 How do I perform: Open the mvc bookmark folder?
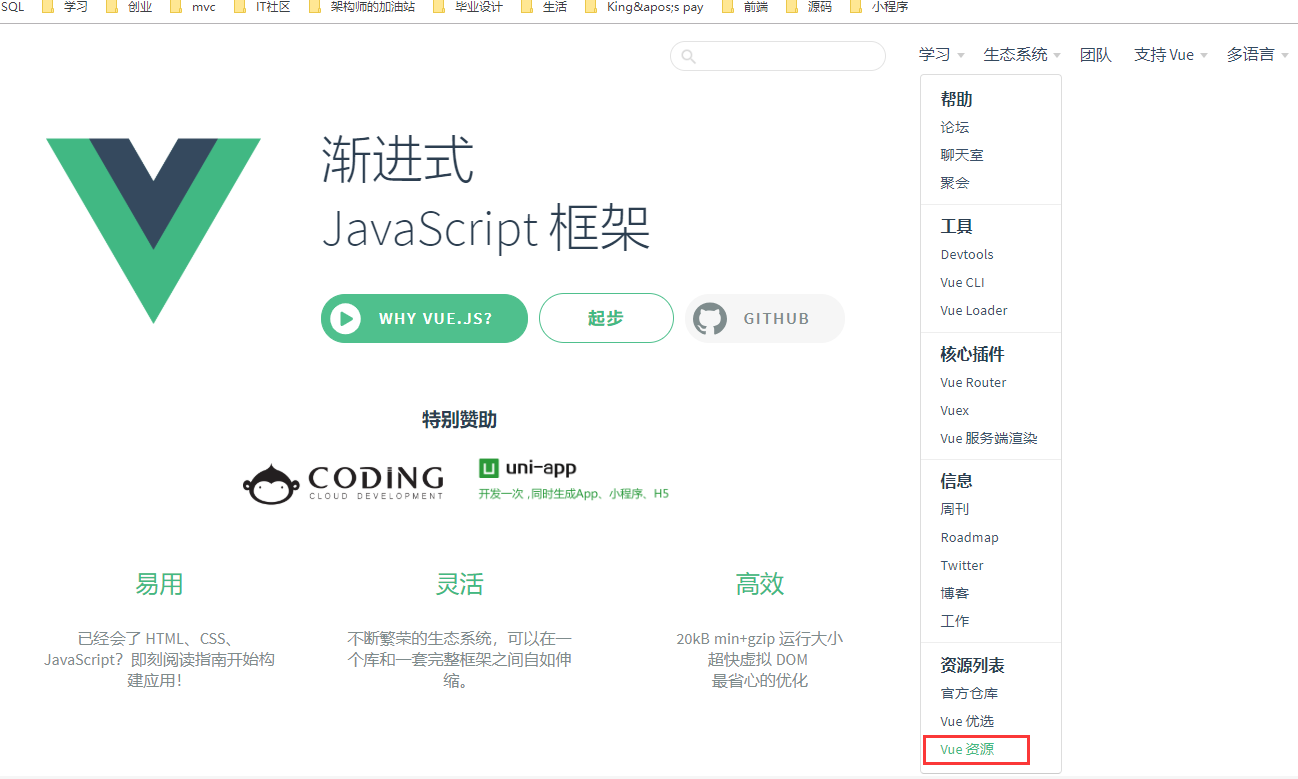[x=192, y=7]
